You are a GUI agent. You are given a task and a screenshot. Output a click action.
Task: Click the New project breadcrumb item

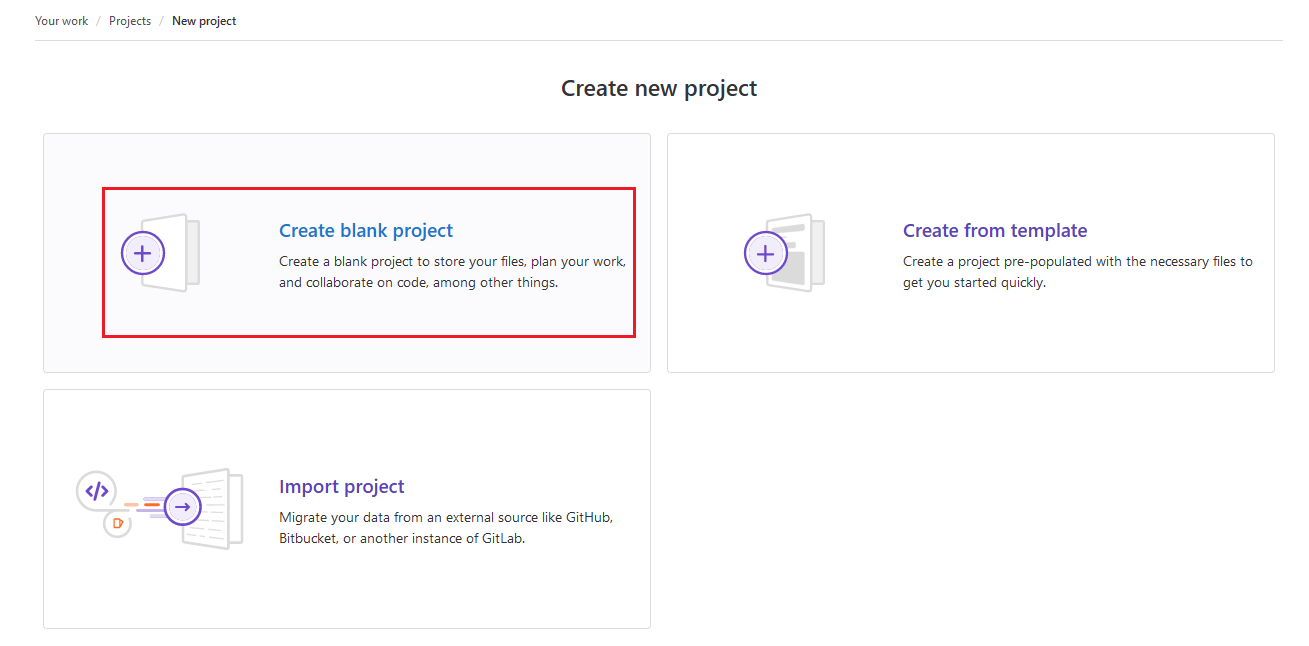[204, 21]
